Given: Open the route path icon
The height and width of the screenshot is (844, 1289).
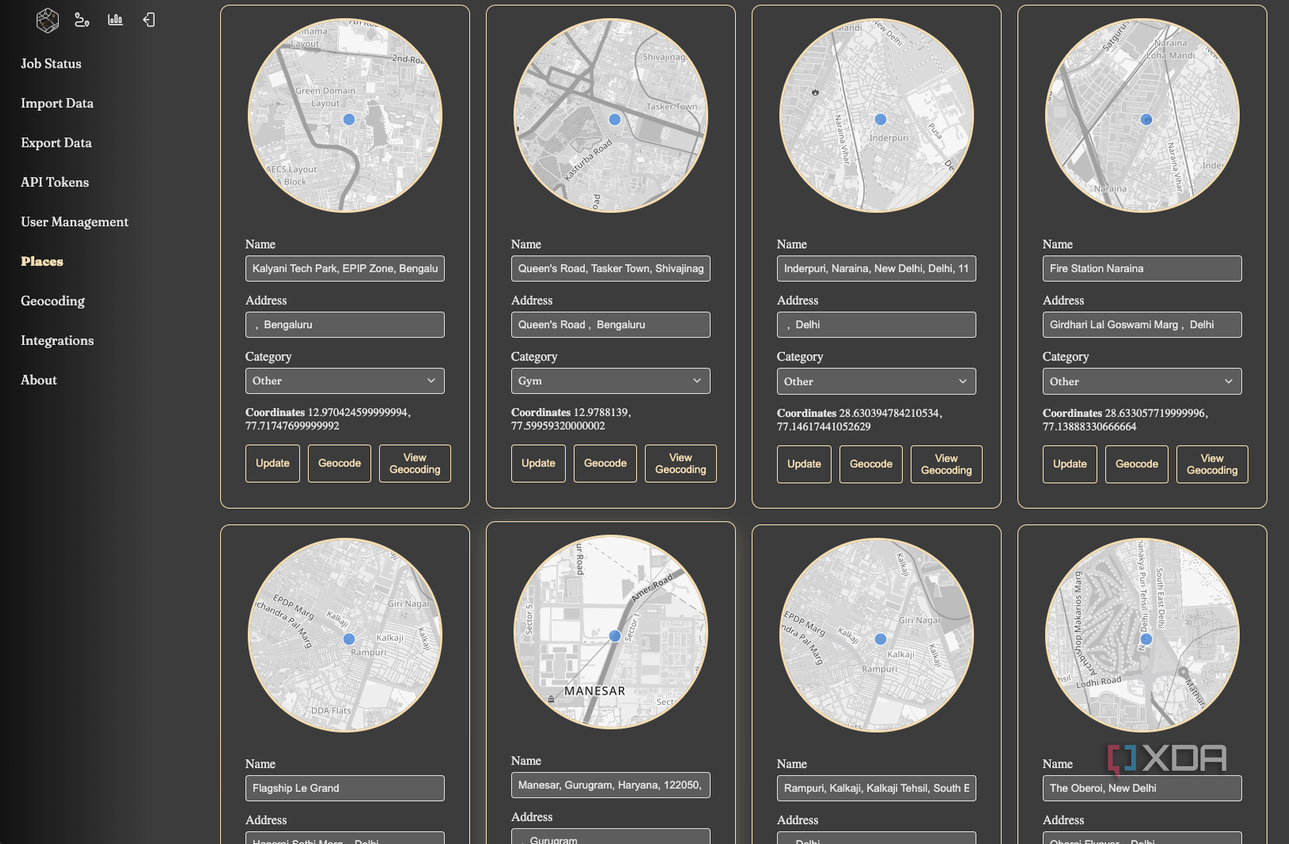Looking at the screenshot, I should click(82, 20).
